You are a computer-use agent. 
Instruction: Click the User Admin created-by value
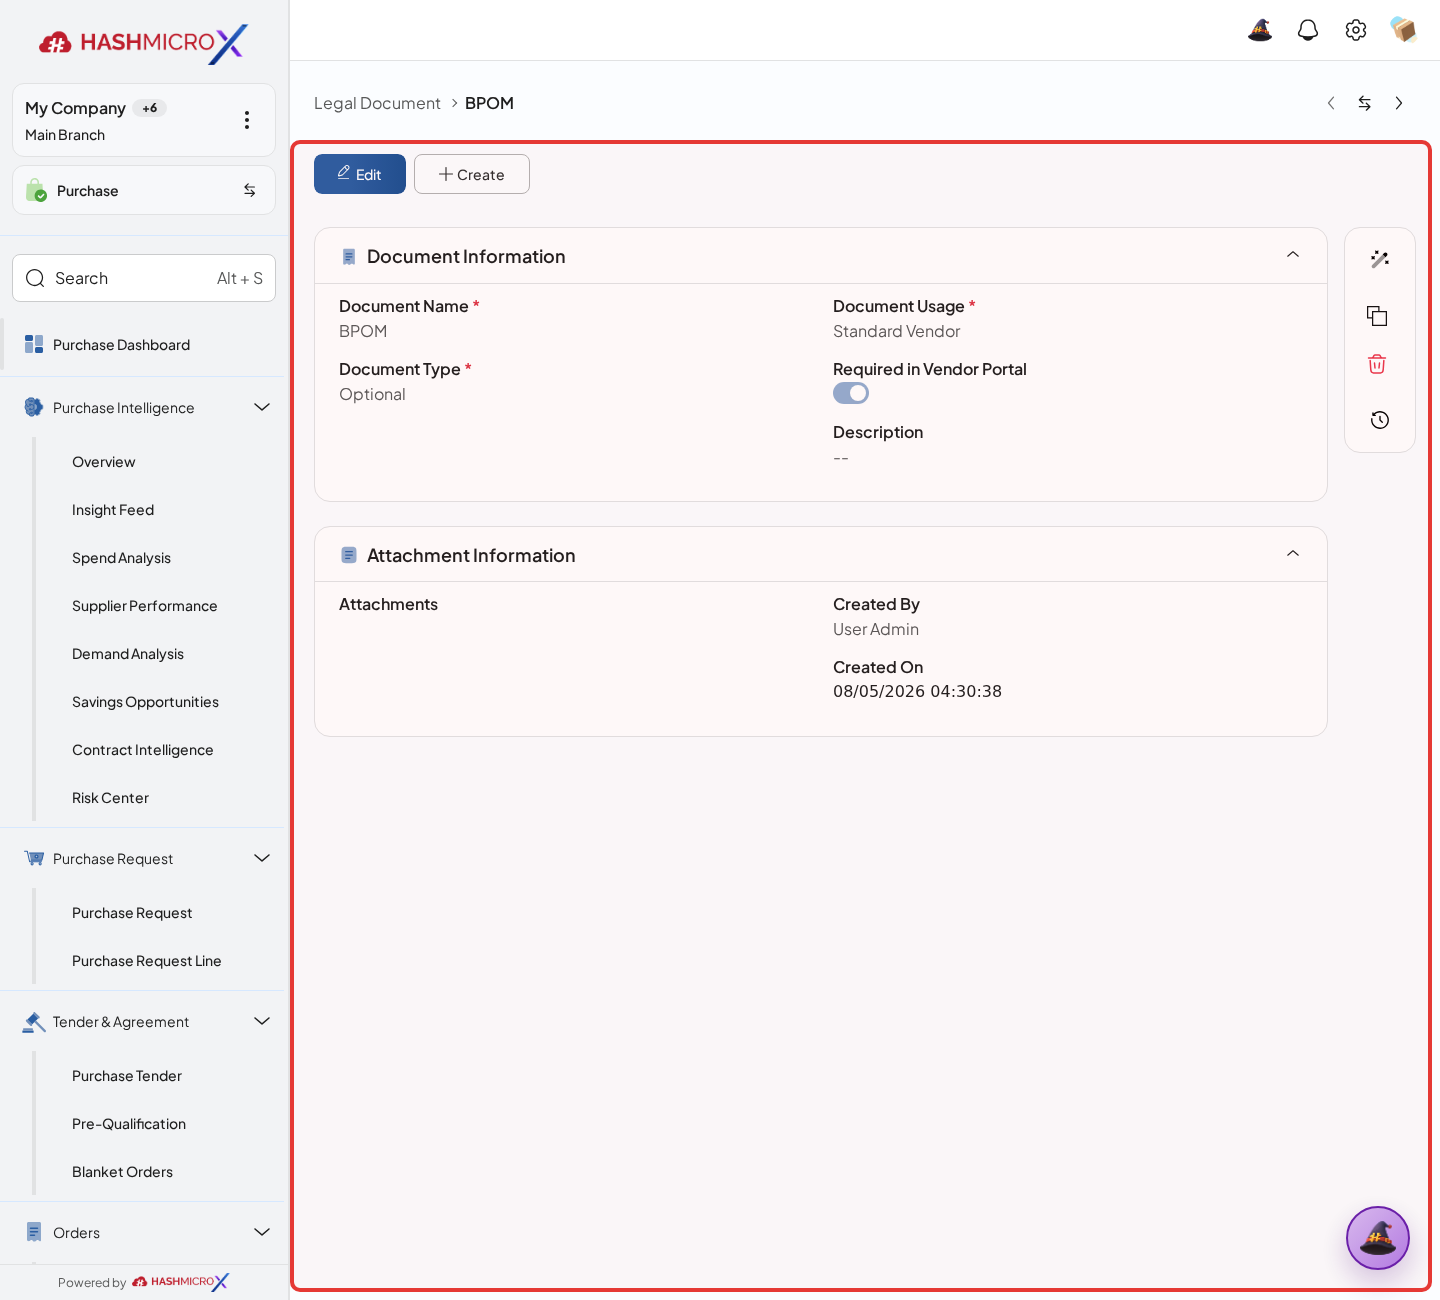pyautogui.click(x=876, y=629)
